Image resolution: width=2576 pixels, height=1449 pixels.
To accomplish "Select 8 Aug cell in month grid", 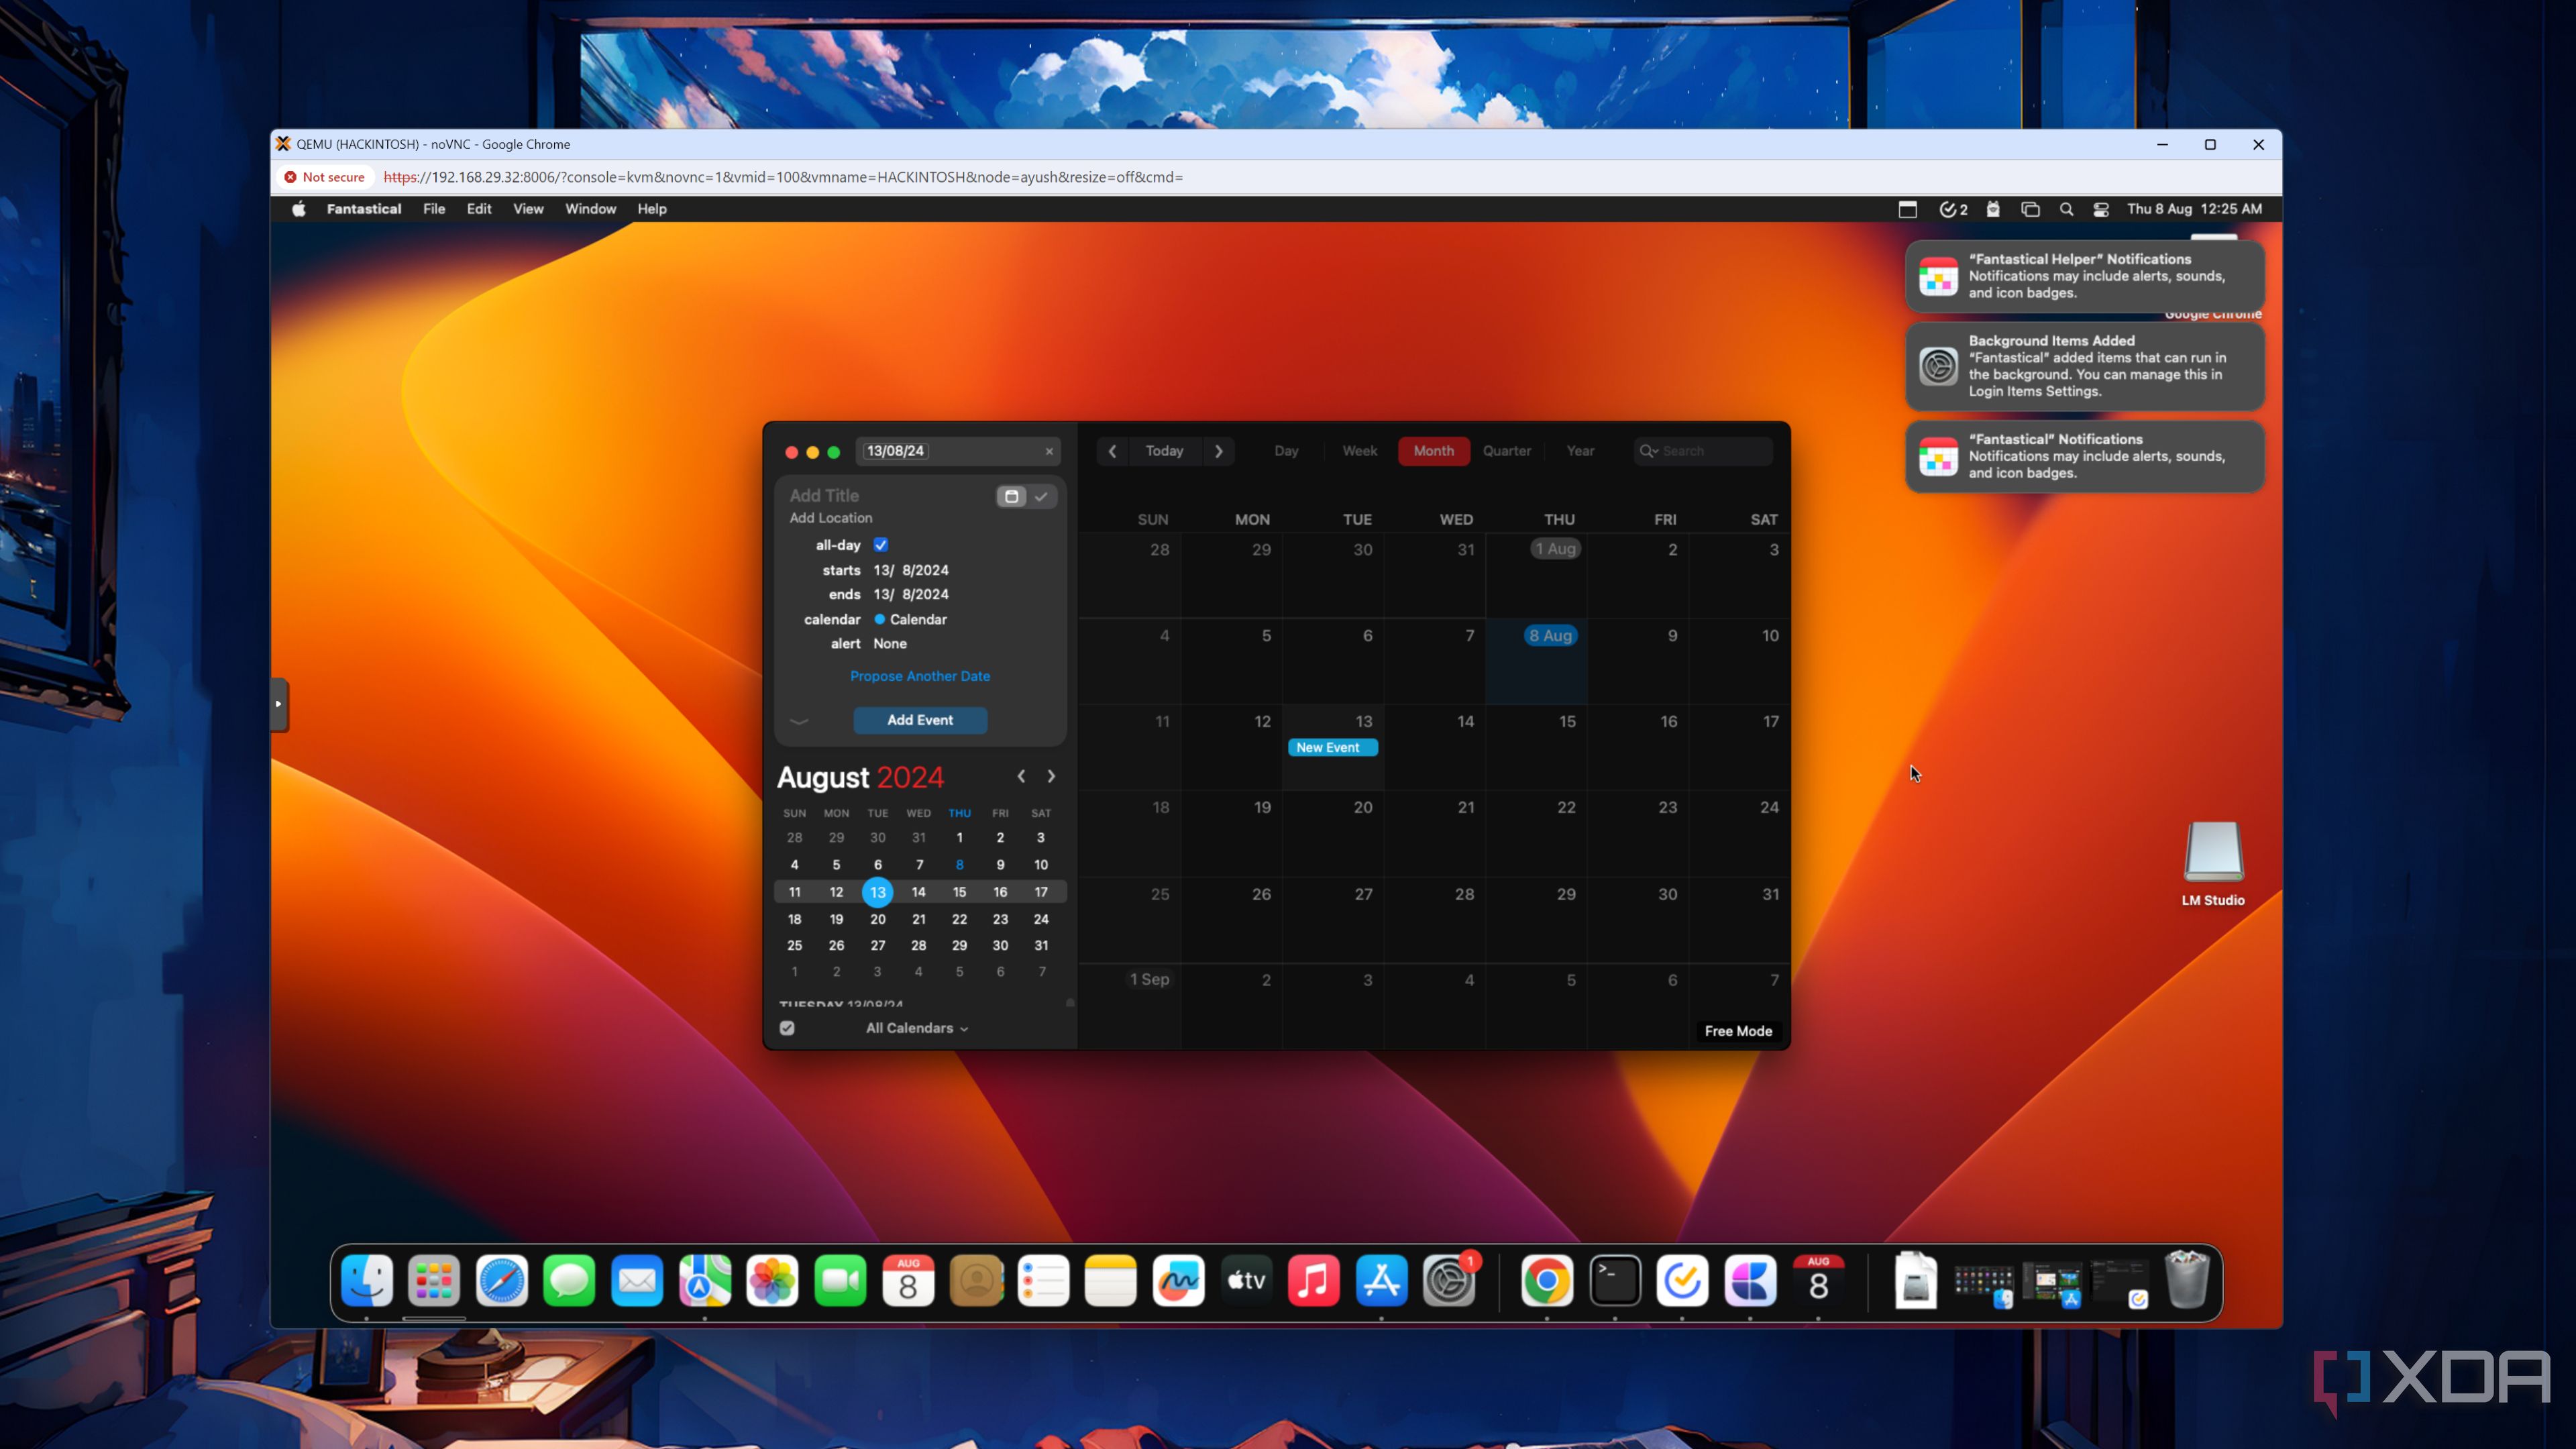I will tap(1536, 661).
